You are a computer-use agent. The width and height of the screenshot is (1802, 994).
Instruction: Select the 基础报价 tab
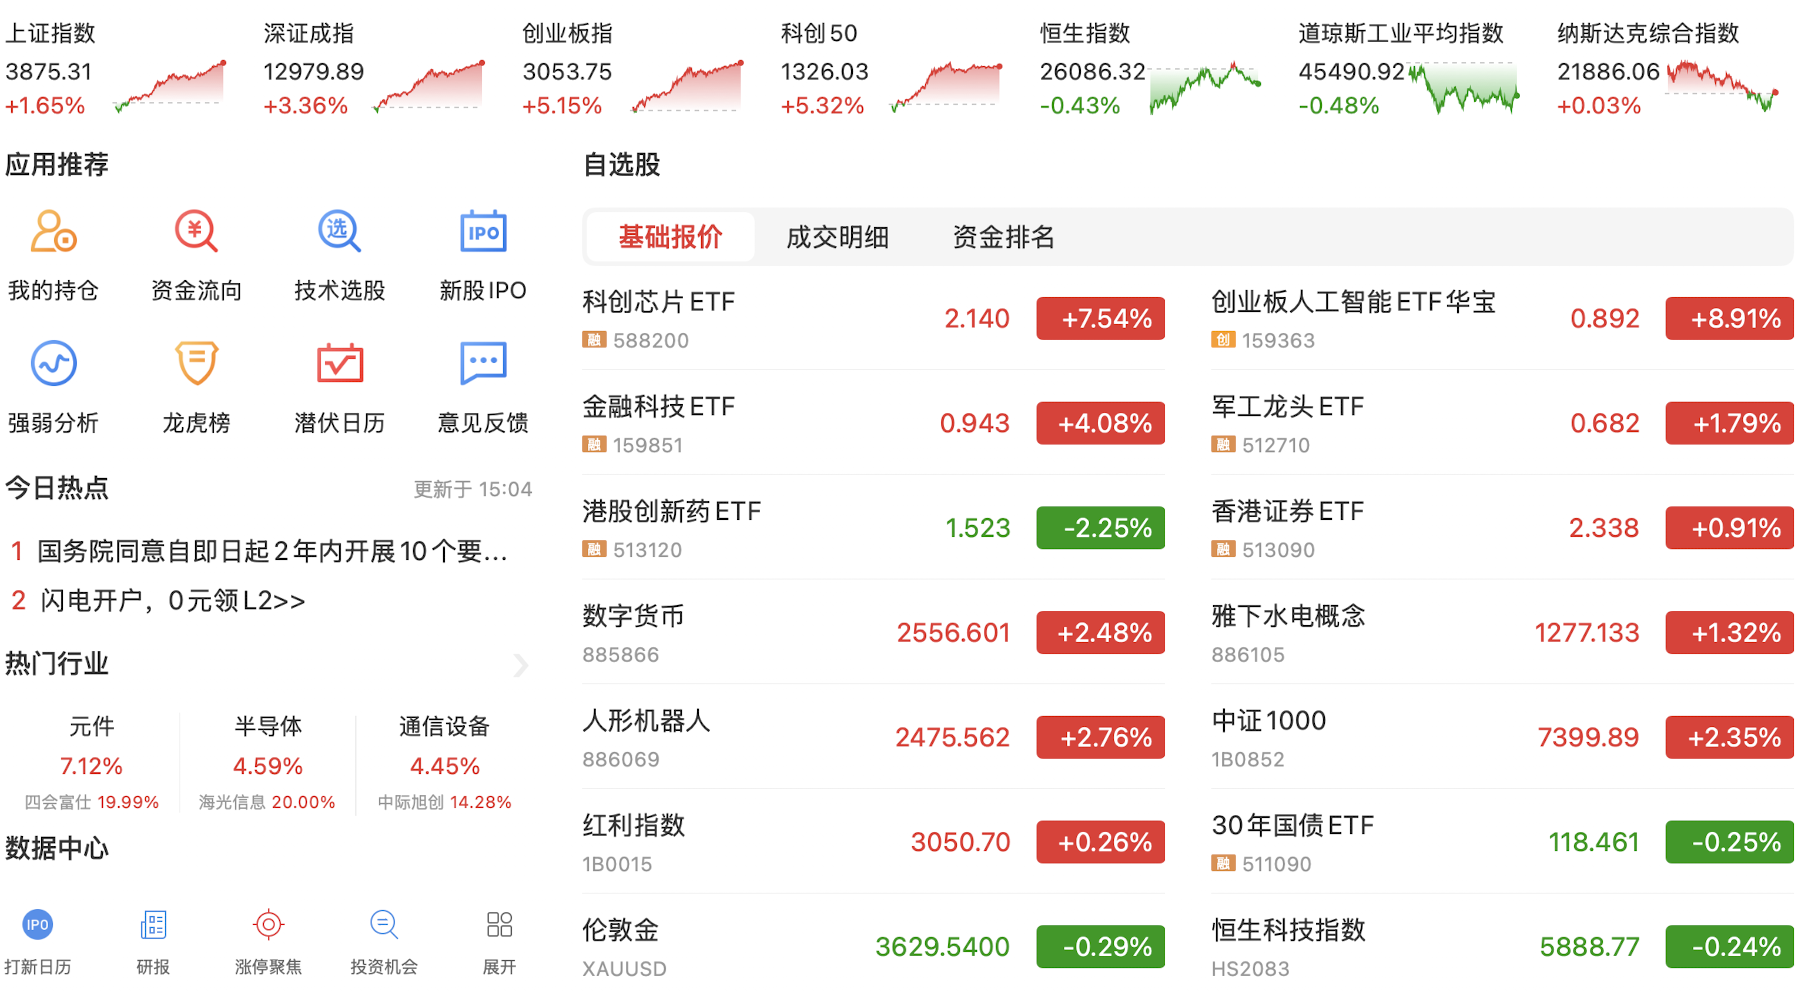pos(670,238)
